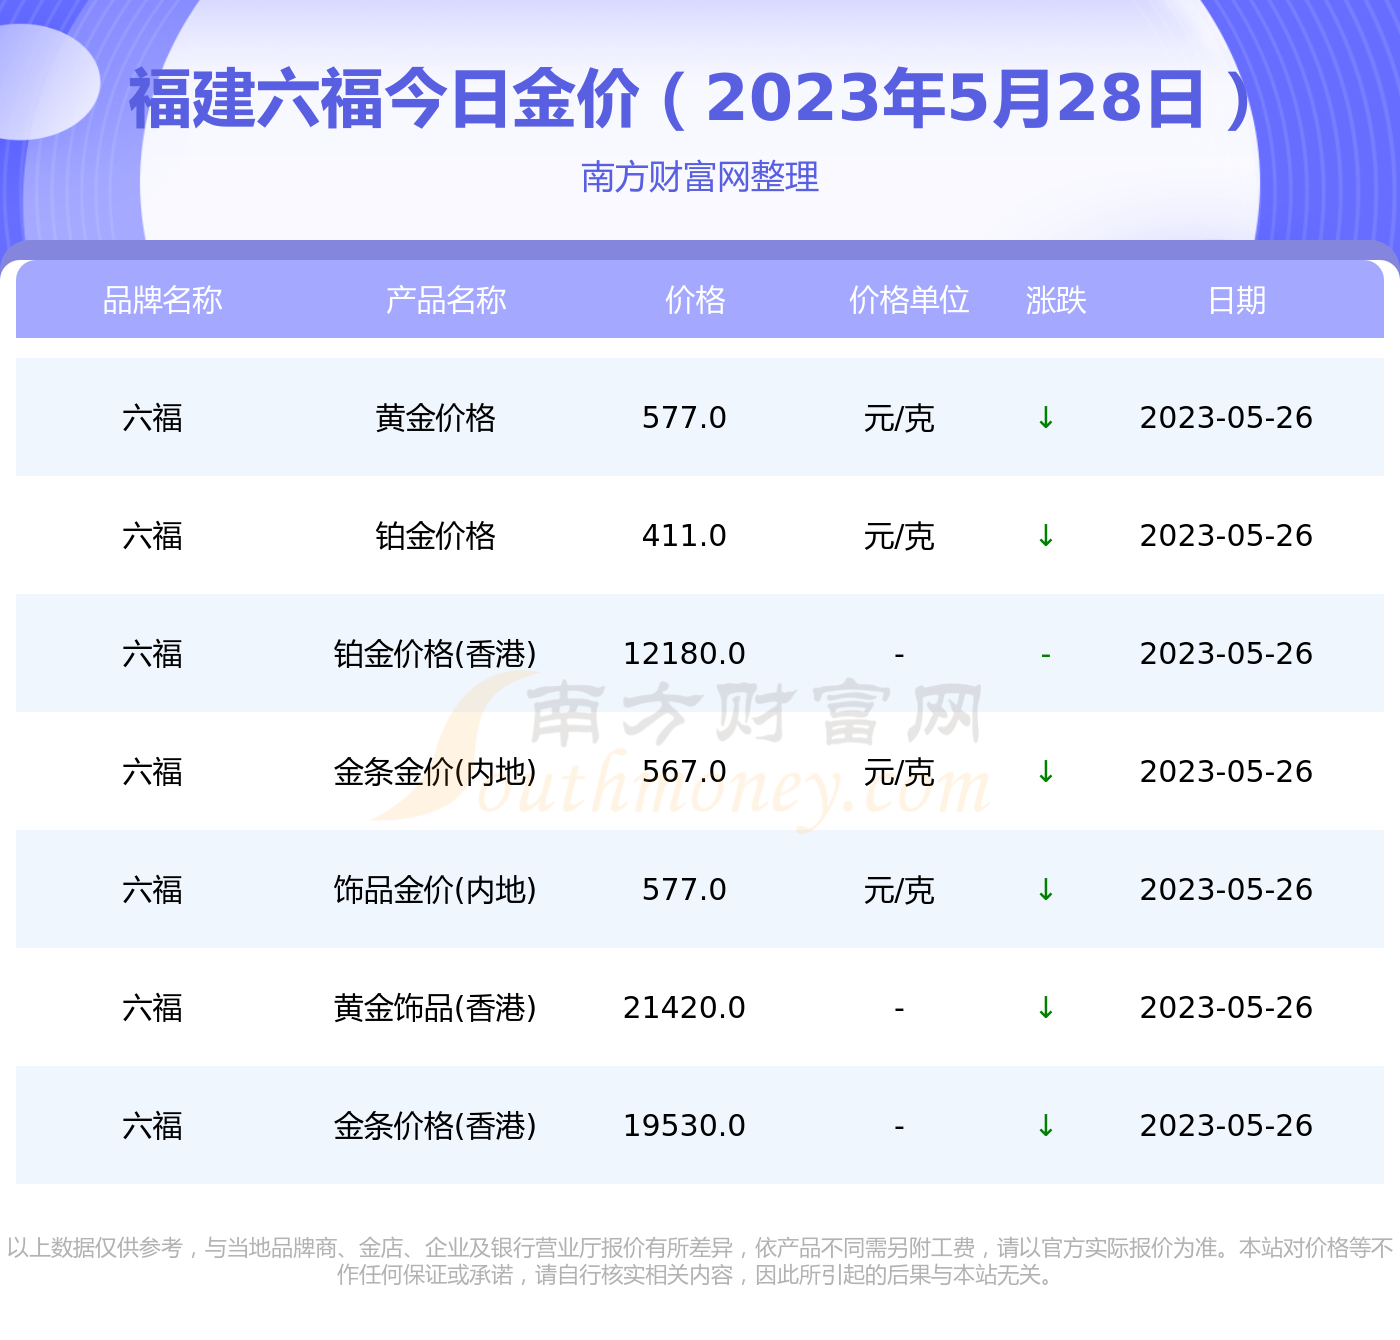This screenshot has height=1340, width=1400.
Task: Click the 日期 column header
Action: [1237, 300]
